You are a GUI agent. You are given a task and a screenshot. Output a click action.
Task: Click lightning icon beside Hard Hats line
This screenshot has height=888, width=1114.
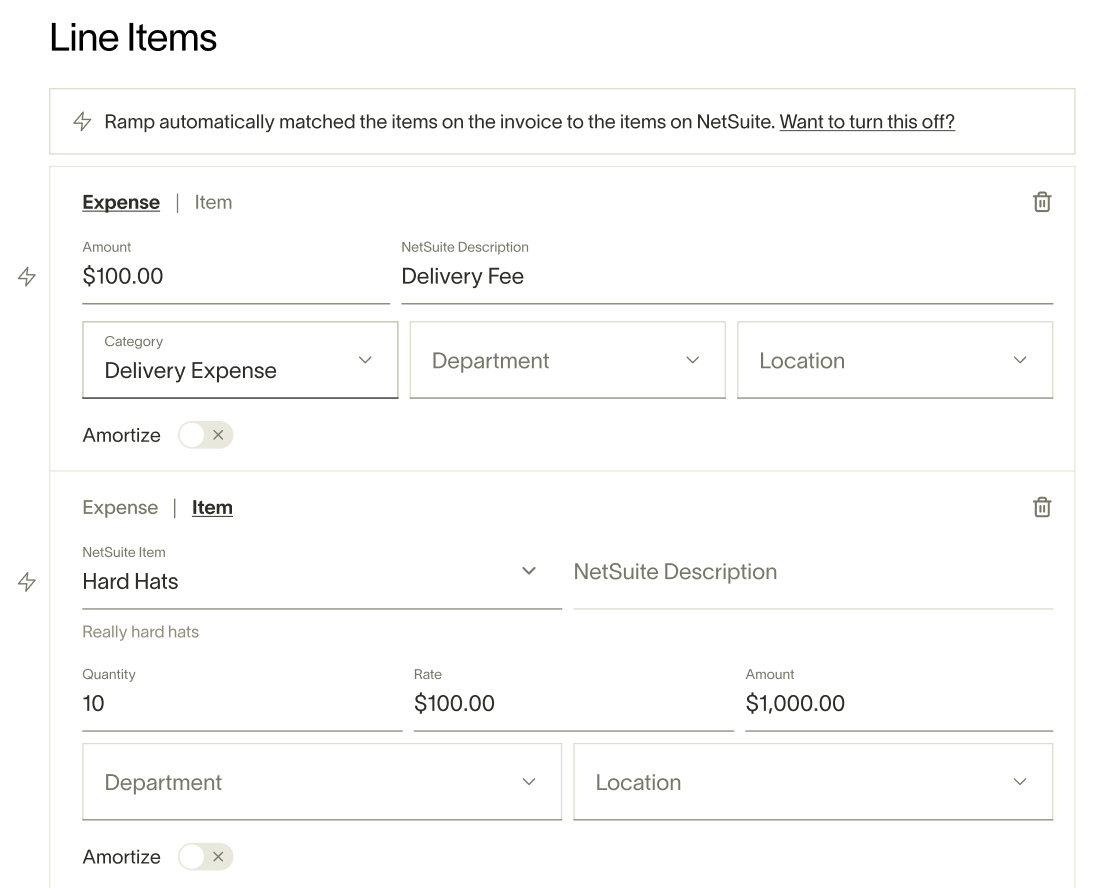point(27,582)
